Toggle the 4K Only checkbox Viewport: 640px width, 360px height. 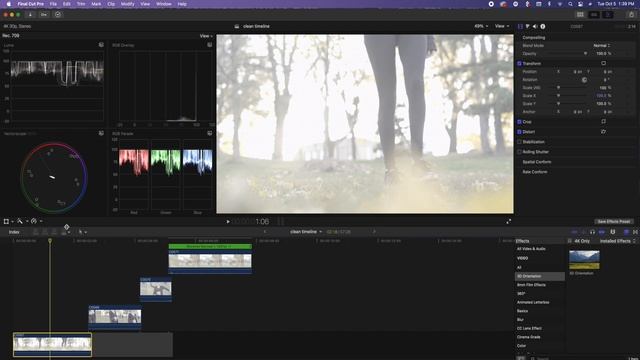tap(569, 241)
